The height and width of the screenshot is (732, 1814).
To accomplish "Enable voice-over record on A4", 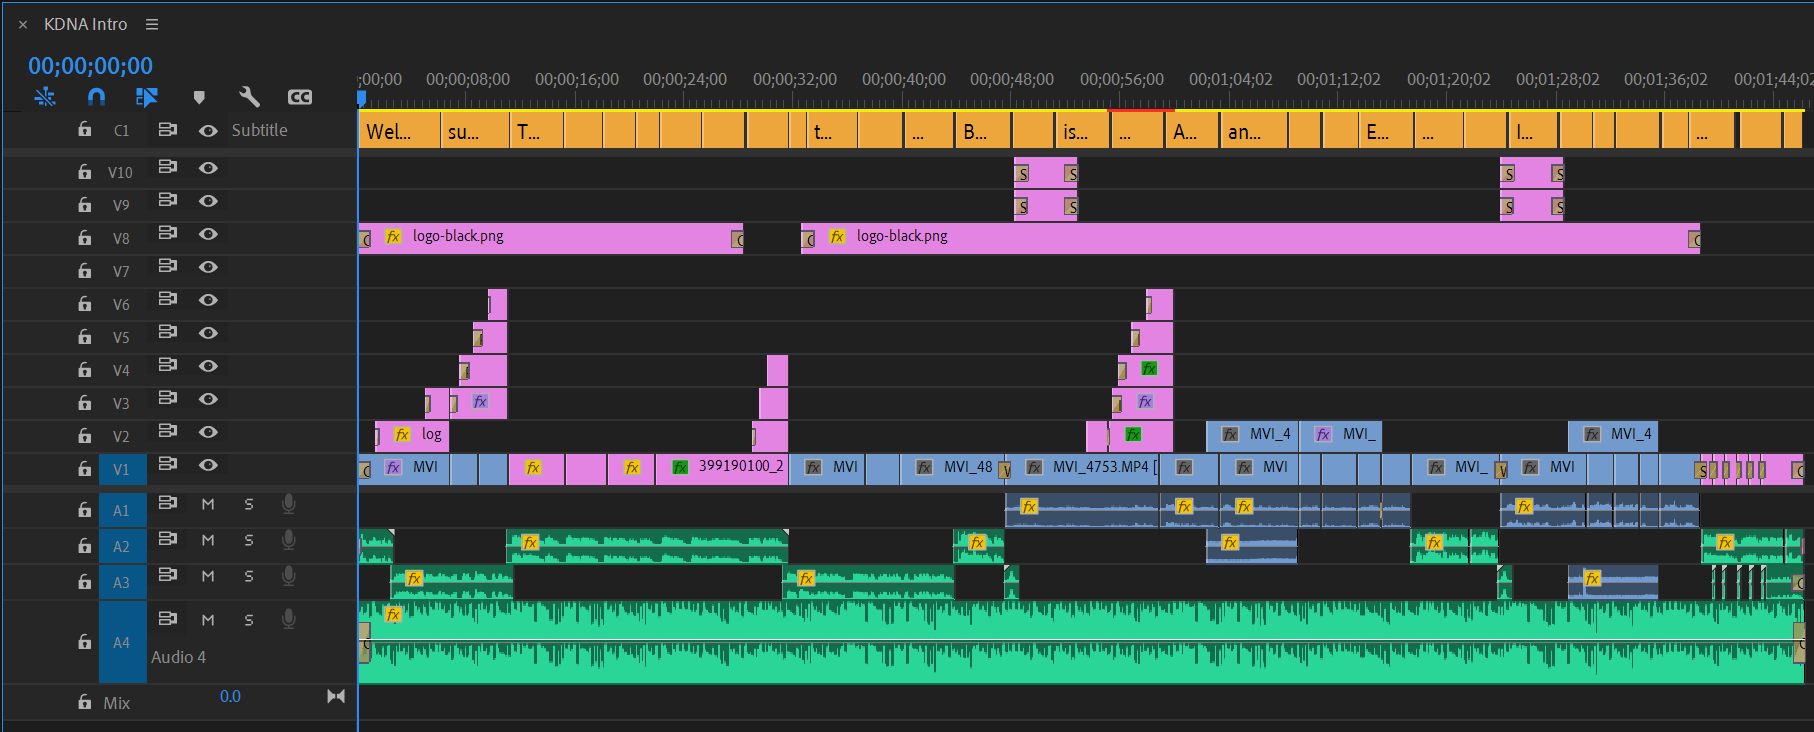I will [x=289, y=620].
